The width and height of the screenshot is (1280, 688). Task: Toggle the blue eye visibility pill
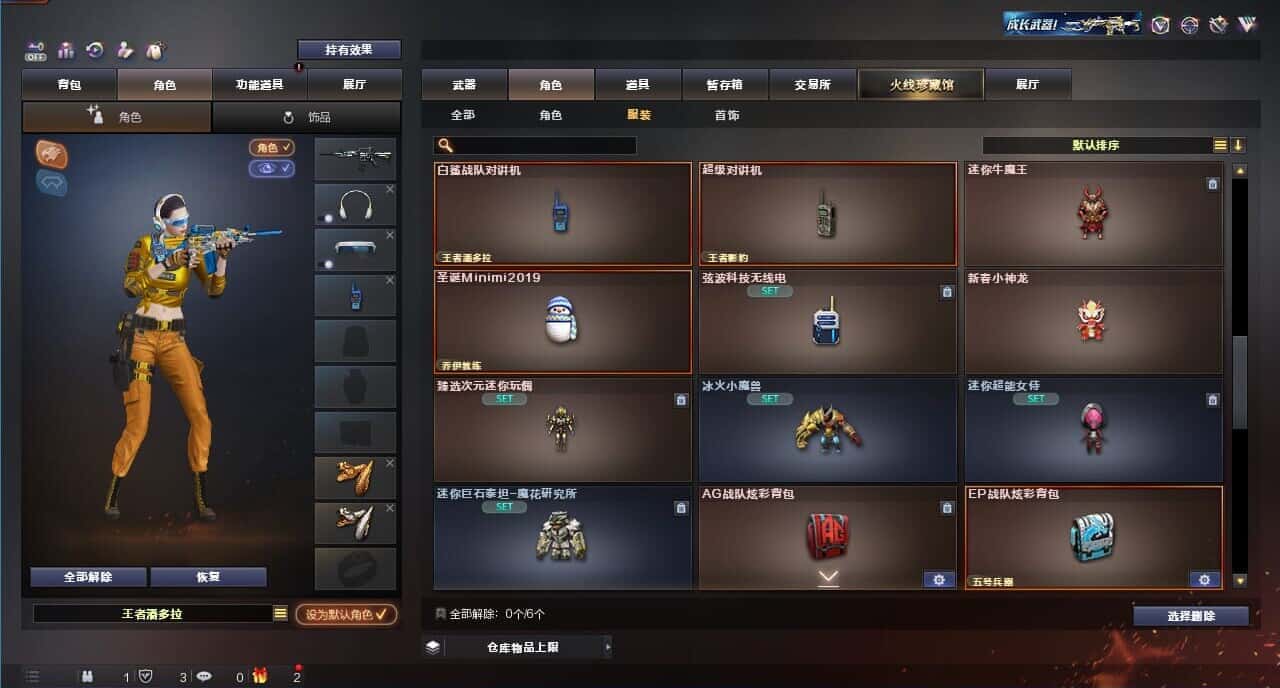[x=272, y=168]
